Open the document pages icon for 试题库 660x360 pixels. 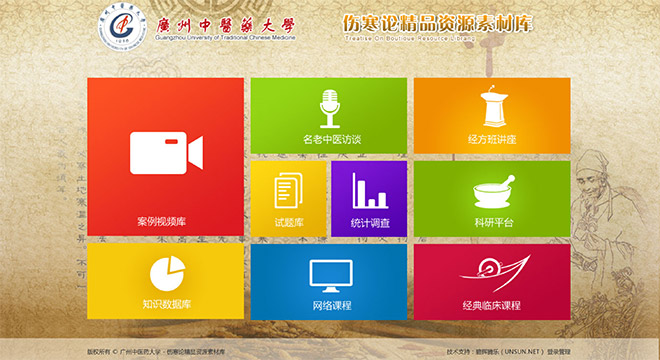click(288, 191)
